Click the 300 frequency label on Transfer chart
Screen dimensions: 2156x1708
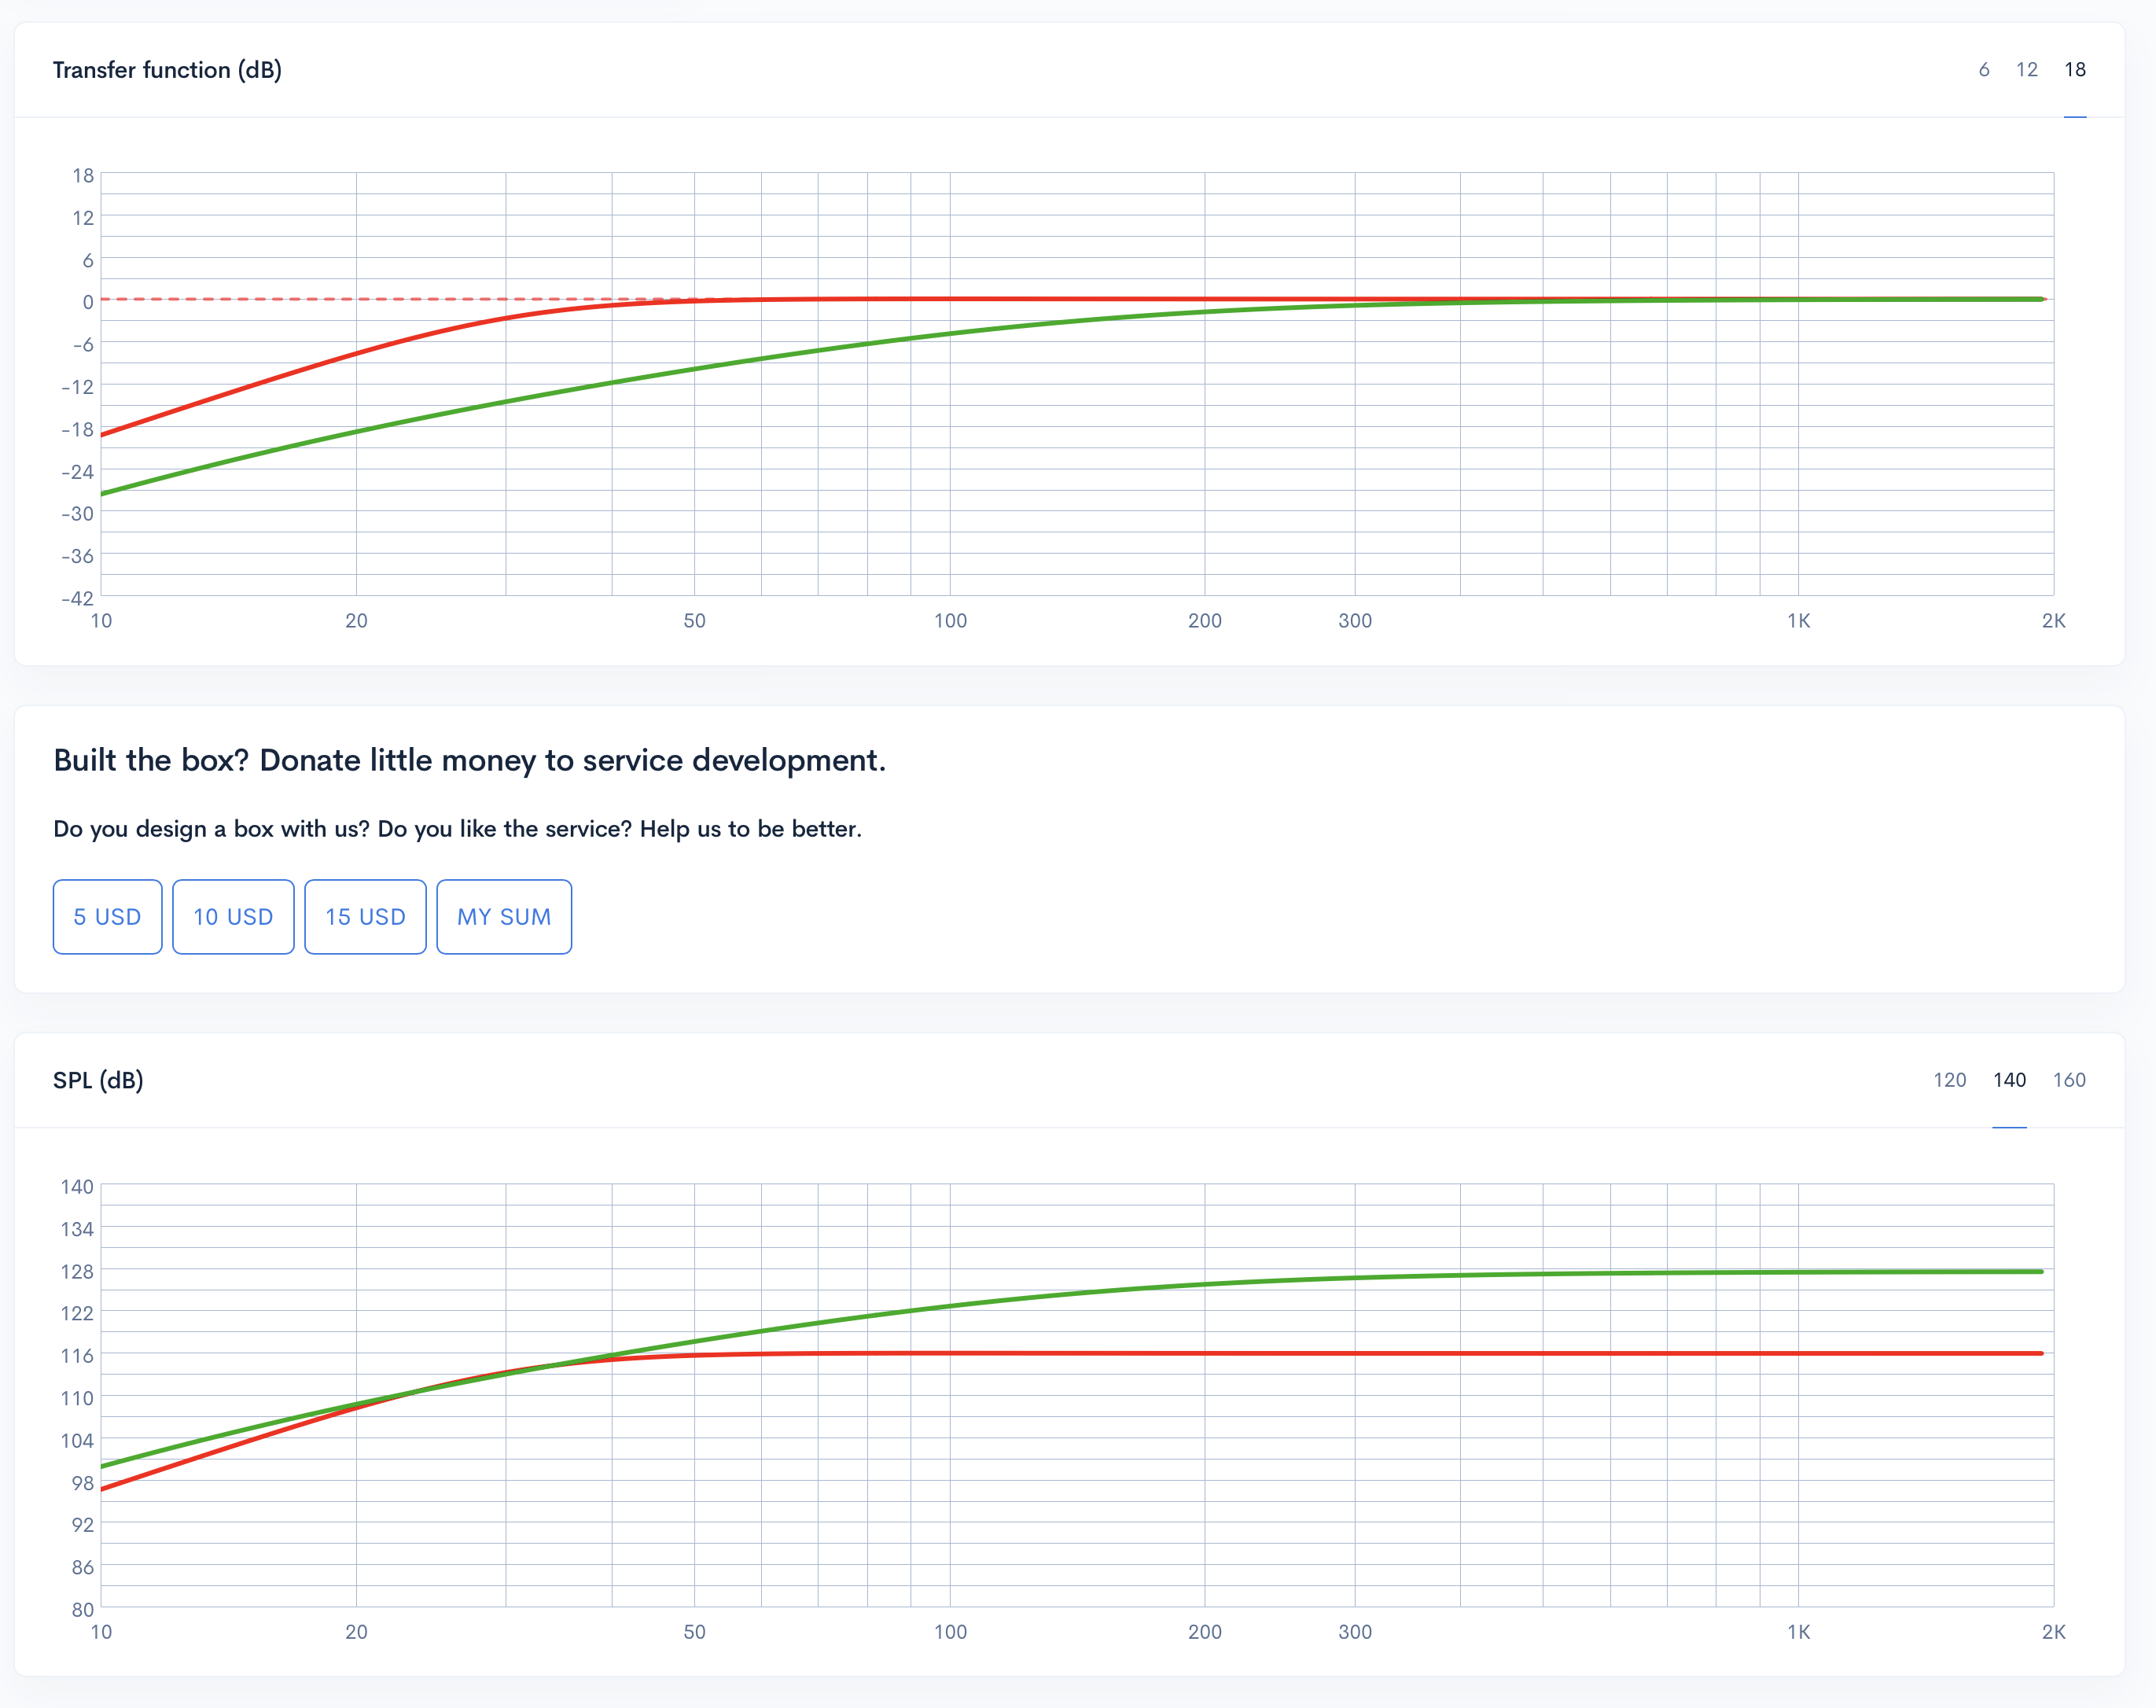point(1355,621)
